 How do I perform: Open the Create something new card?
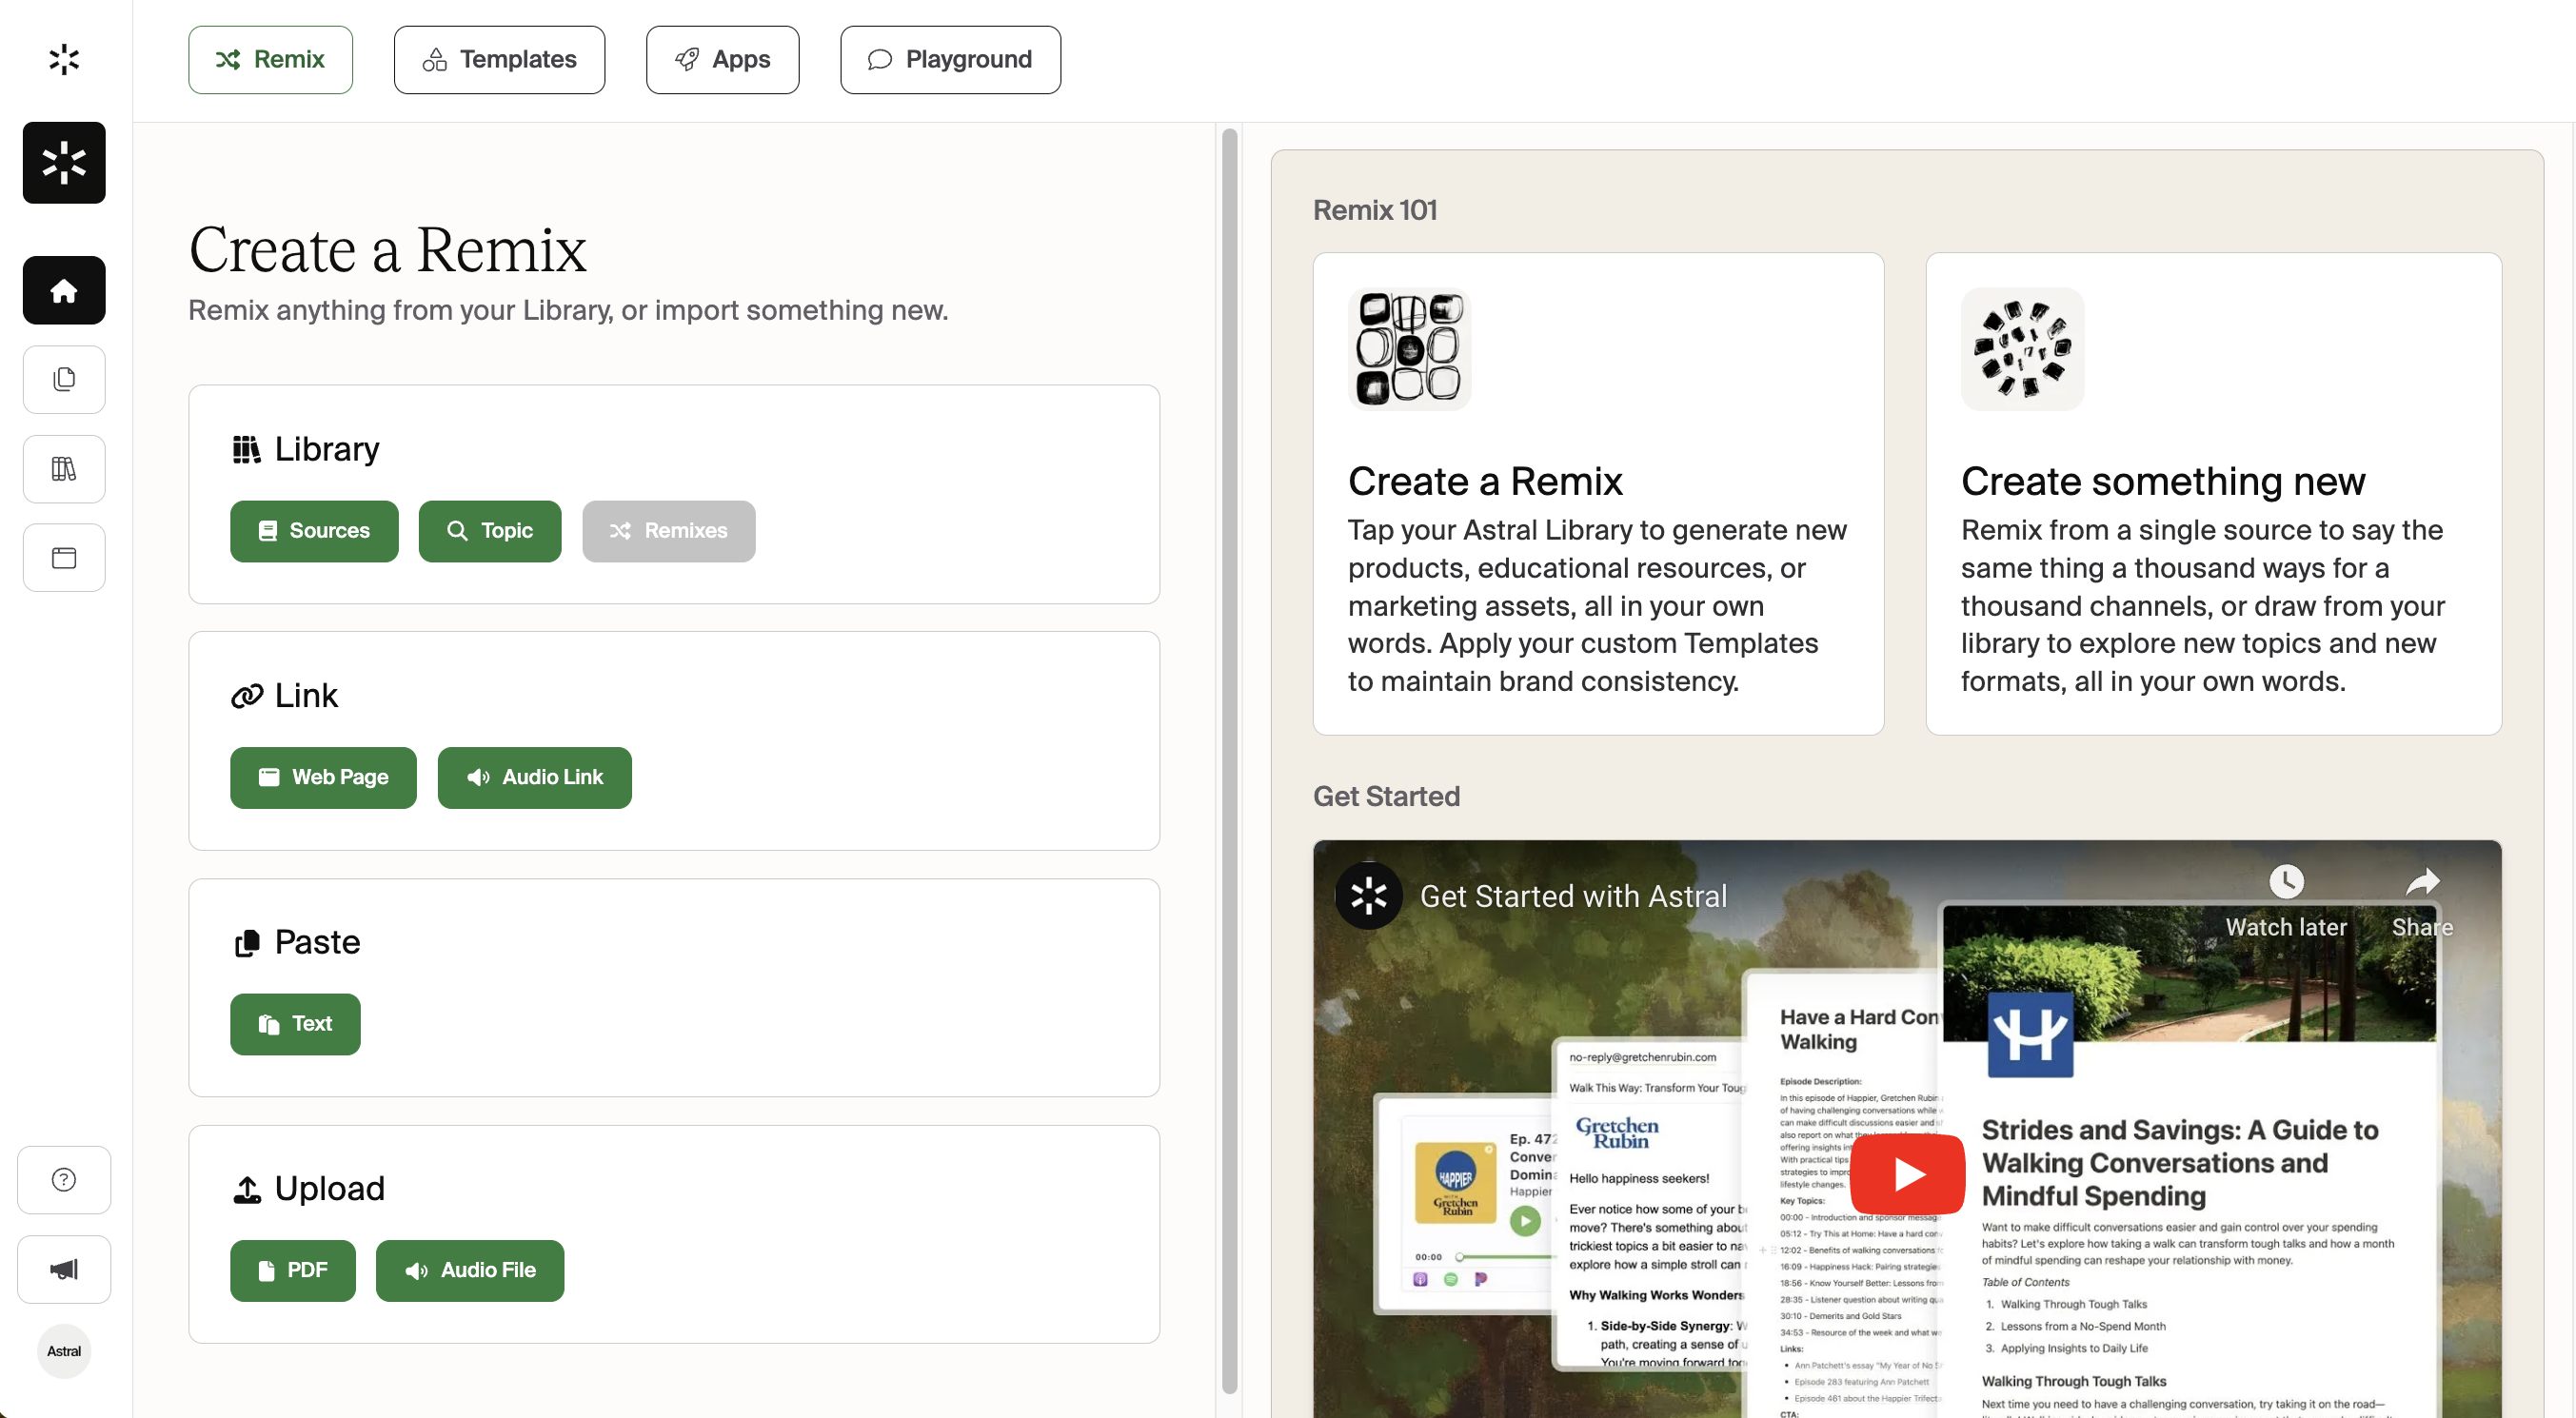point(2213,494)
